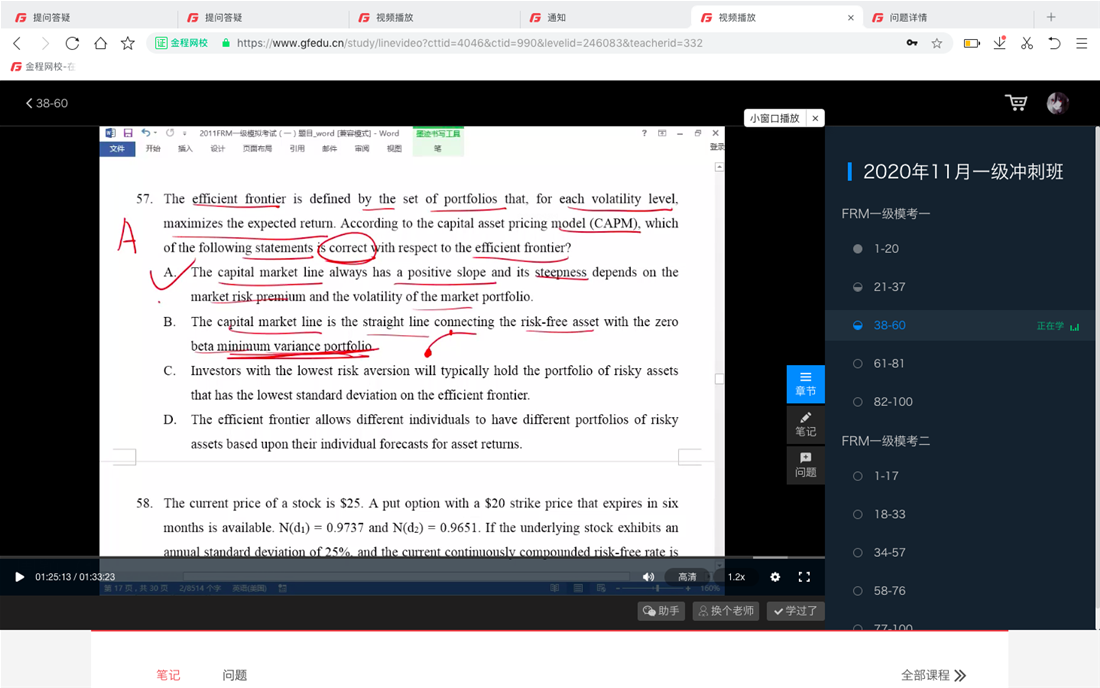Open video settings gear
The width and height of the screenshot is (1100, 688).
774,577
